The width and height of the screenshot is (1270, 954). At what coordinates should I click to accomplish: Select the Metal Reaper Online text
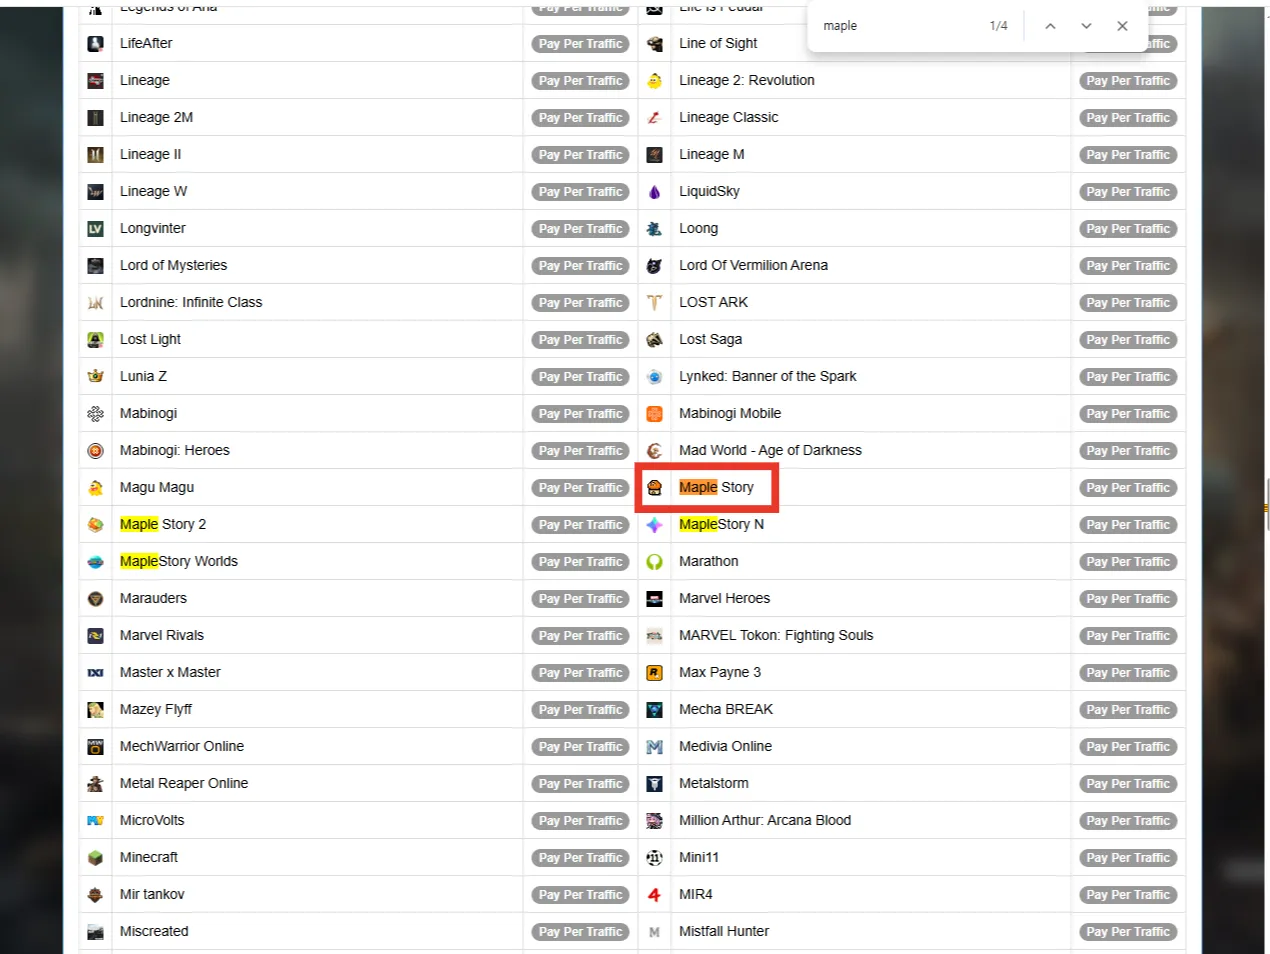[184, 783]
